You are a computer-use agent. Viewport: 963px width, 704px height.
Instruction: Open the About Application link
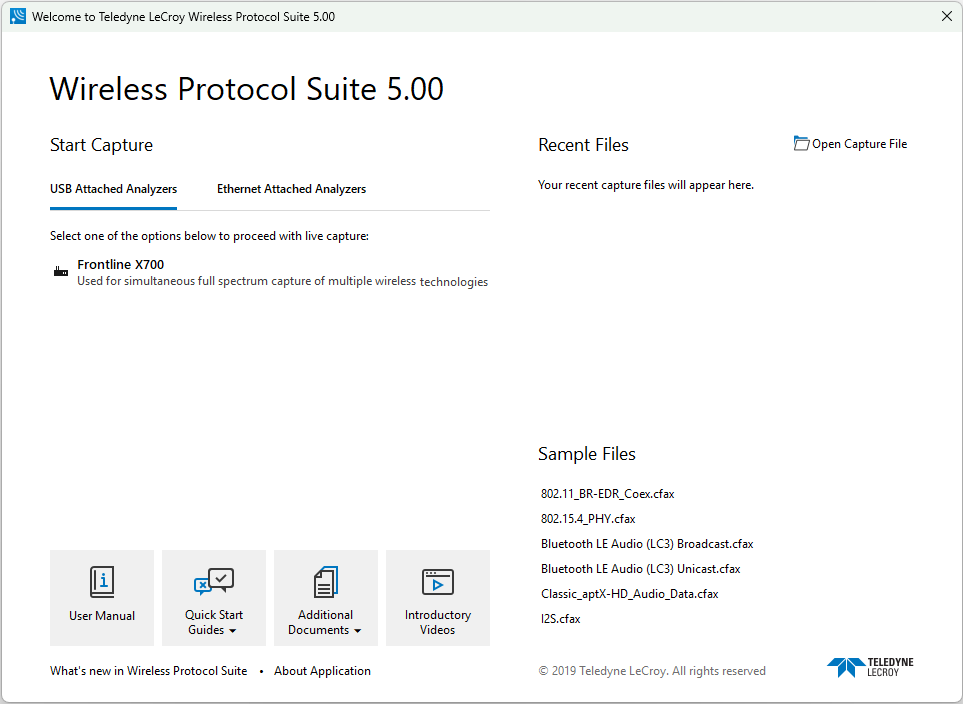[322, 671]
